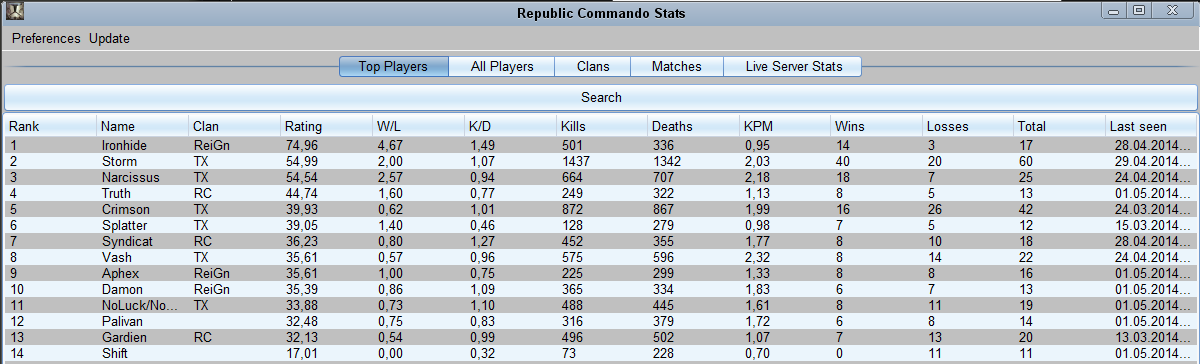The image size is (1200, 364).
Task: Sort by the Clan column header
Action: tap(235, 127)
